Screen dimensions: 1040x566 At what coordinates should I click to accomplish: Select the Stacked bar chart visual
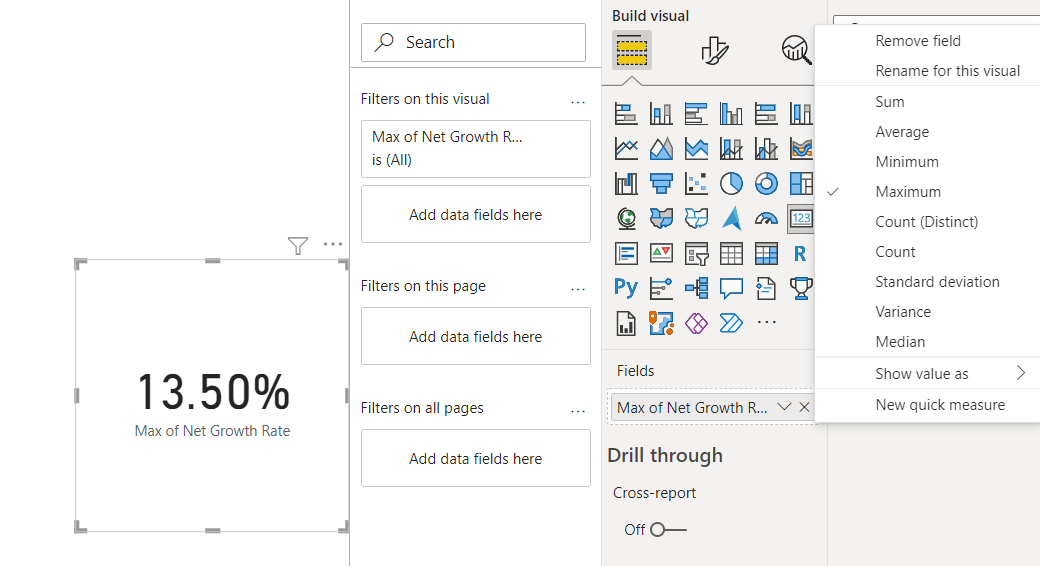[x=625, y=114]
